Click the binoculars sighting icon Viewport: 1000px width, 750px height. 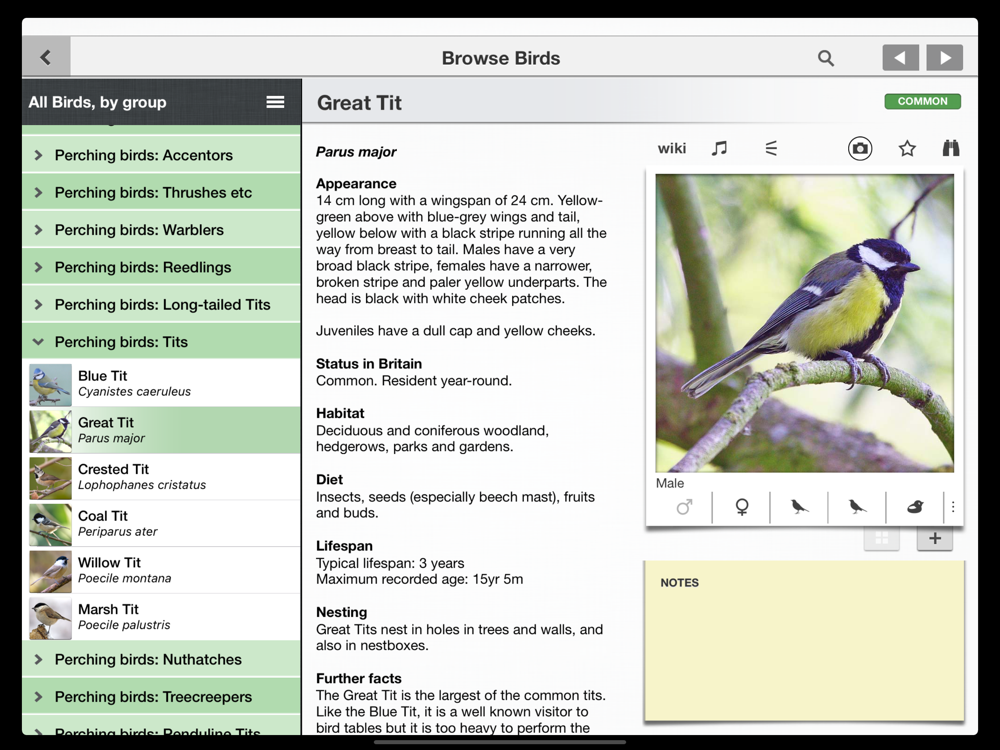click(951, 149)
